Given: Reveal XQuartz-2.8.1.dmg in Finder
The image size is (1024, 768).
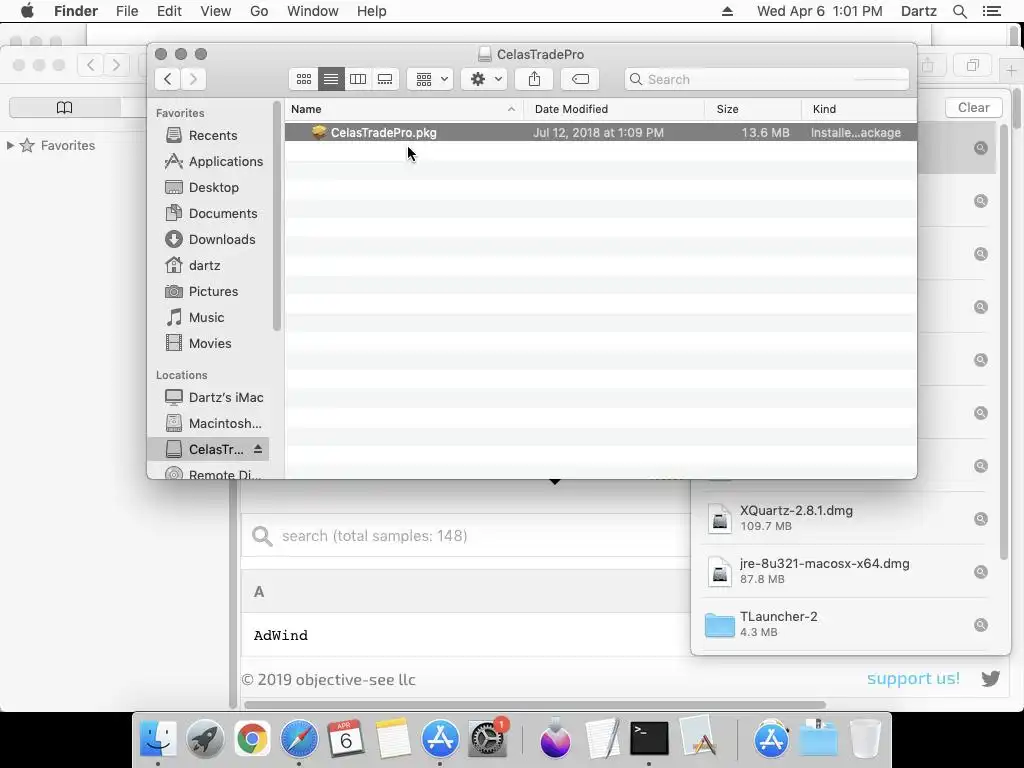Looking at the screenshot, I should click(980, 519).
